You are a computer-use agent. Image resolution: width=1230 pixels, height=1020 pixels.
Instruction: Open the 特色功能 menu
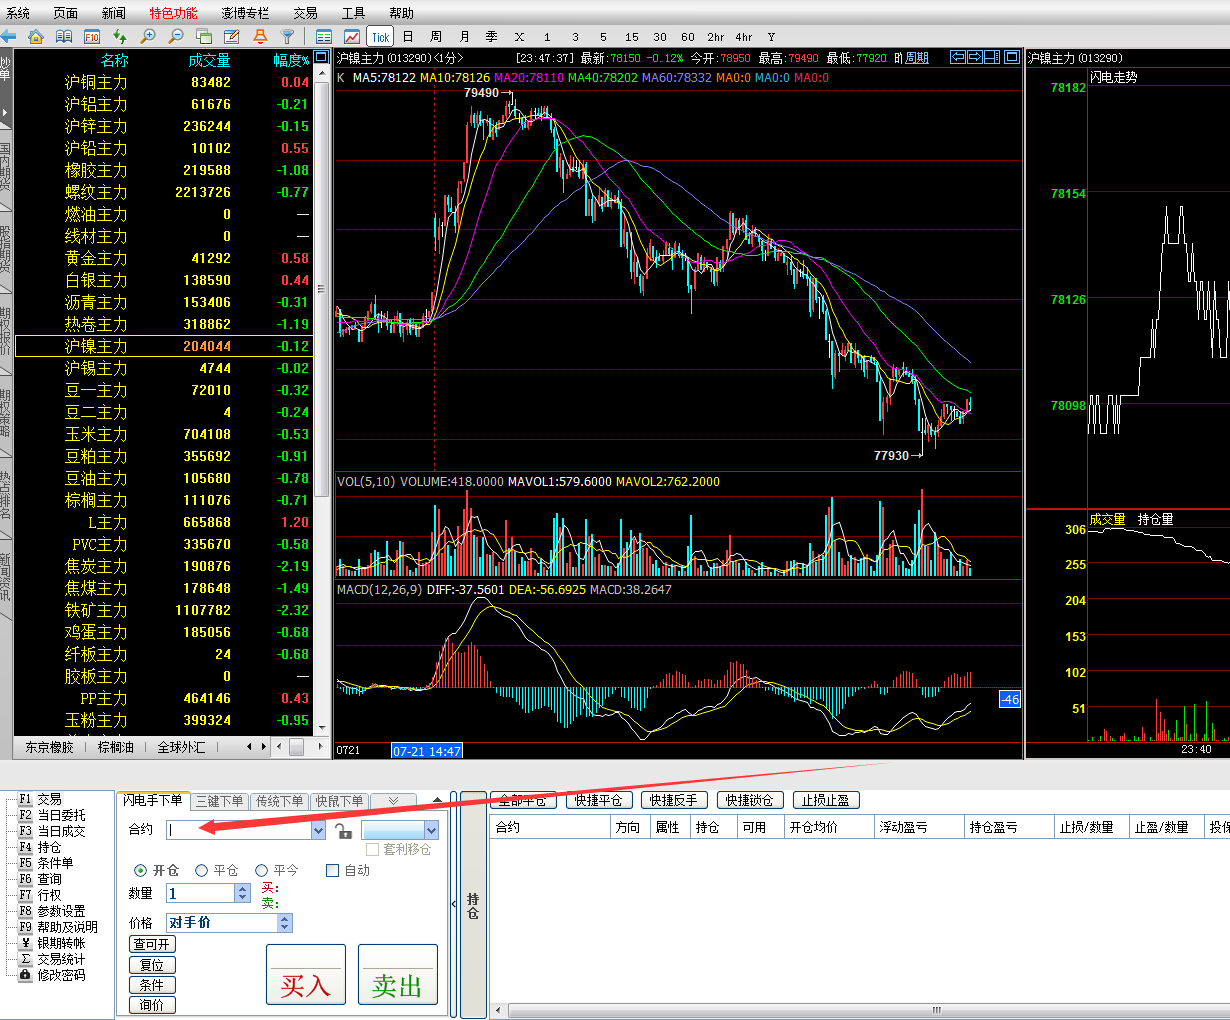click(173, 13)
